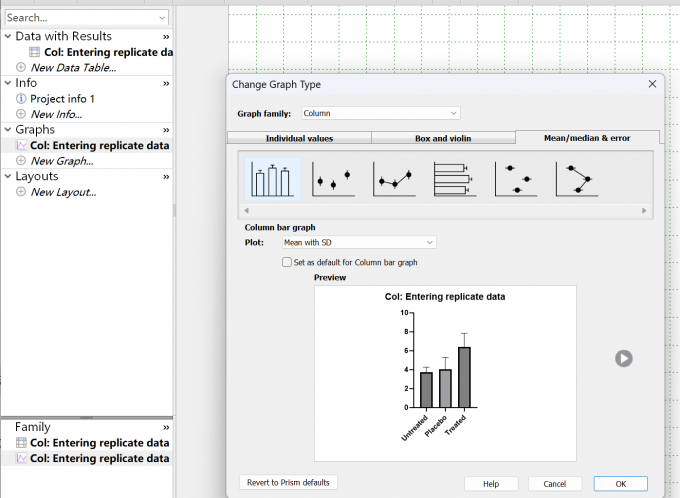This screenshot has width=680, height=498.
Task: Click the plus icon next to New Info
Action: 21,114
